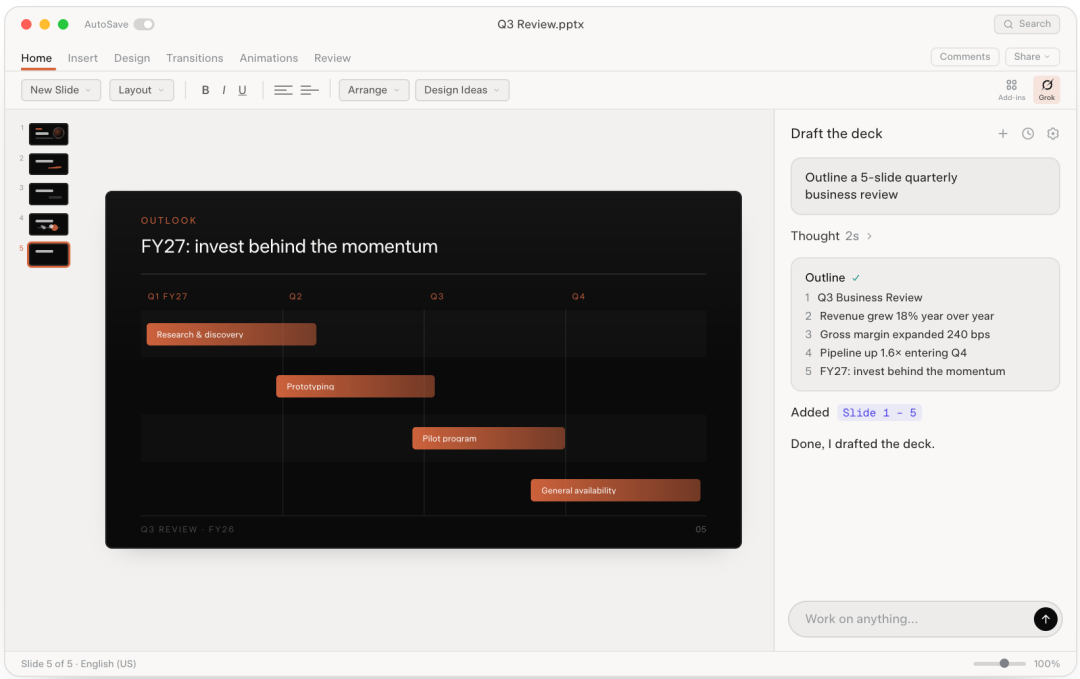Screen dimensions: 1080x679
Task: Expand the Design Ideas dropdown
Action: tap(461, 90)
